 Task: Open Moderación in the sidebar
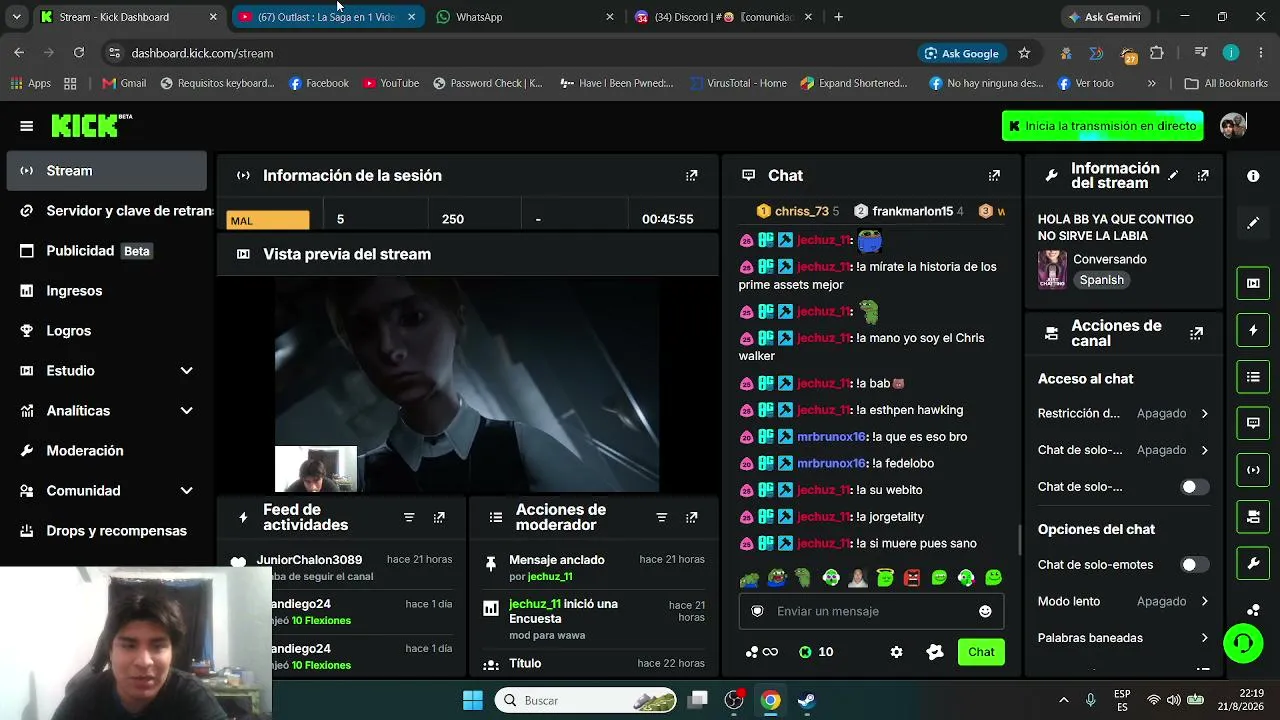tap(106, 451)
